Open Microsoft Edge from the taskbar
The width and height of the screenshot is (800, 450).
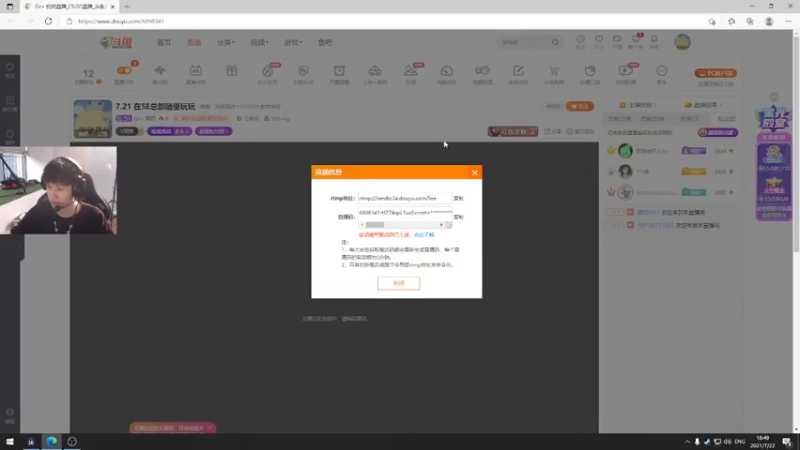52,442
